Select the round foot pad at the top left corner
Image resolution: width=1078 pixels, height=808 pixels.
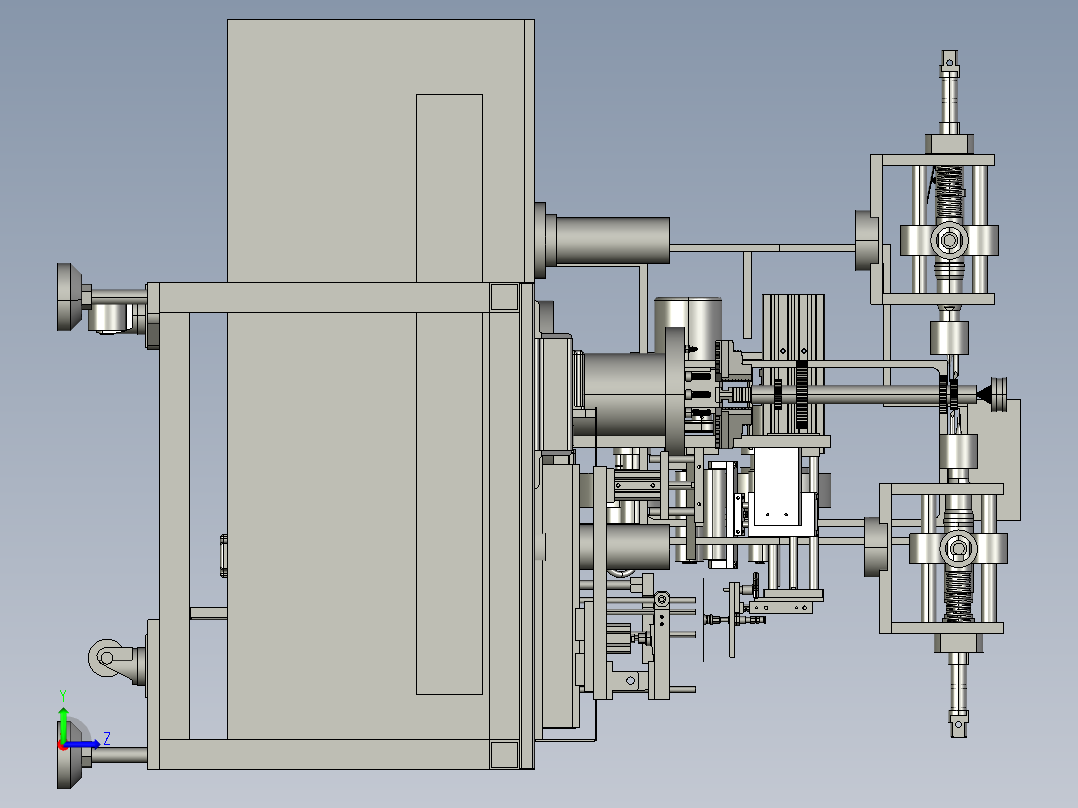(x=69, y=296)
